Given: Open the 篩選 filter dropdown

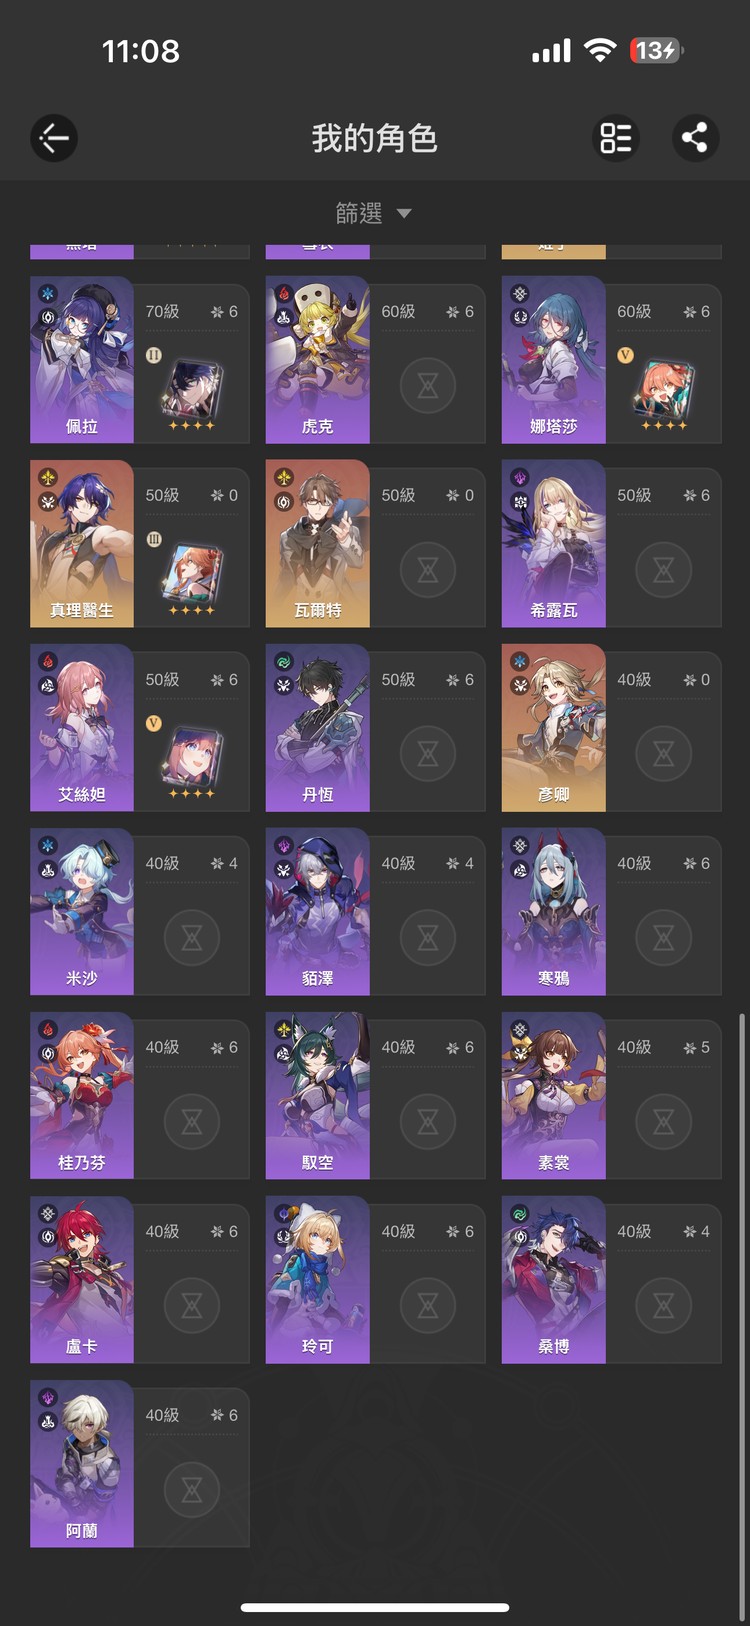Looking at the screenshot, I should 374,213.
